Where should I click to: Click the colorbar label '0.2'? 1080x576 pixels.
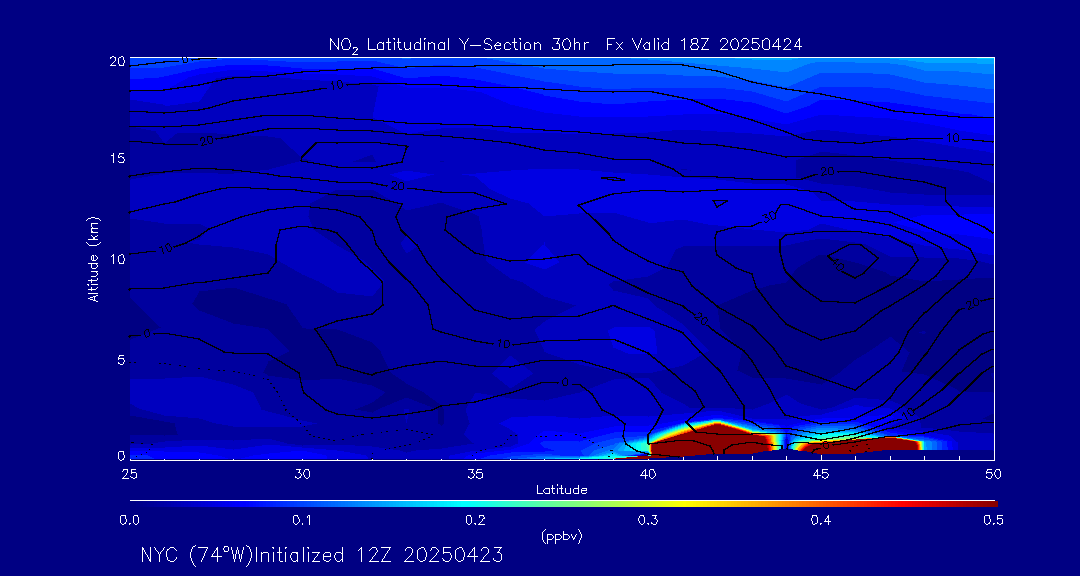pyautogui.click(x=475, y=521)
